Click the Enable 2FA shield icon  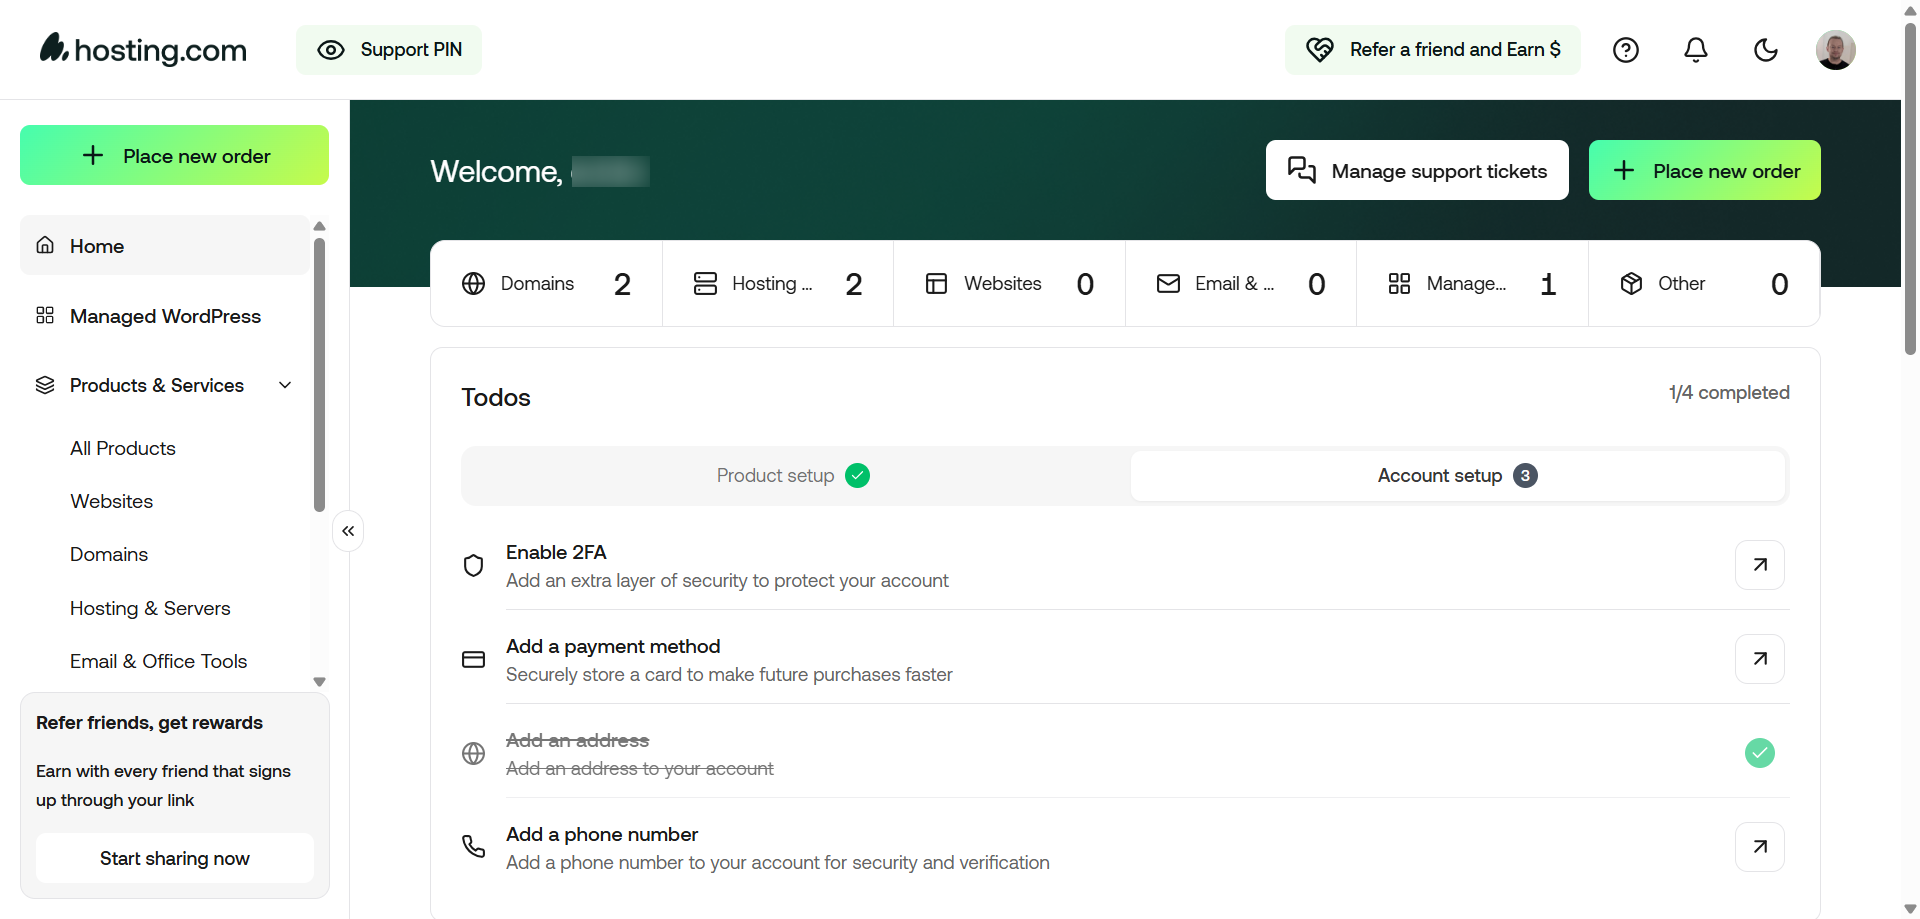pyautogui.click(x=474, y=565)
